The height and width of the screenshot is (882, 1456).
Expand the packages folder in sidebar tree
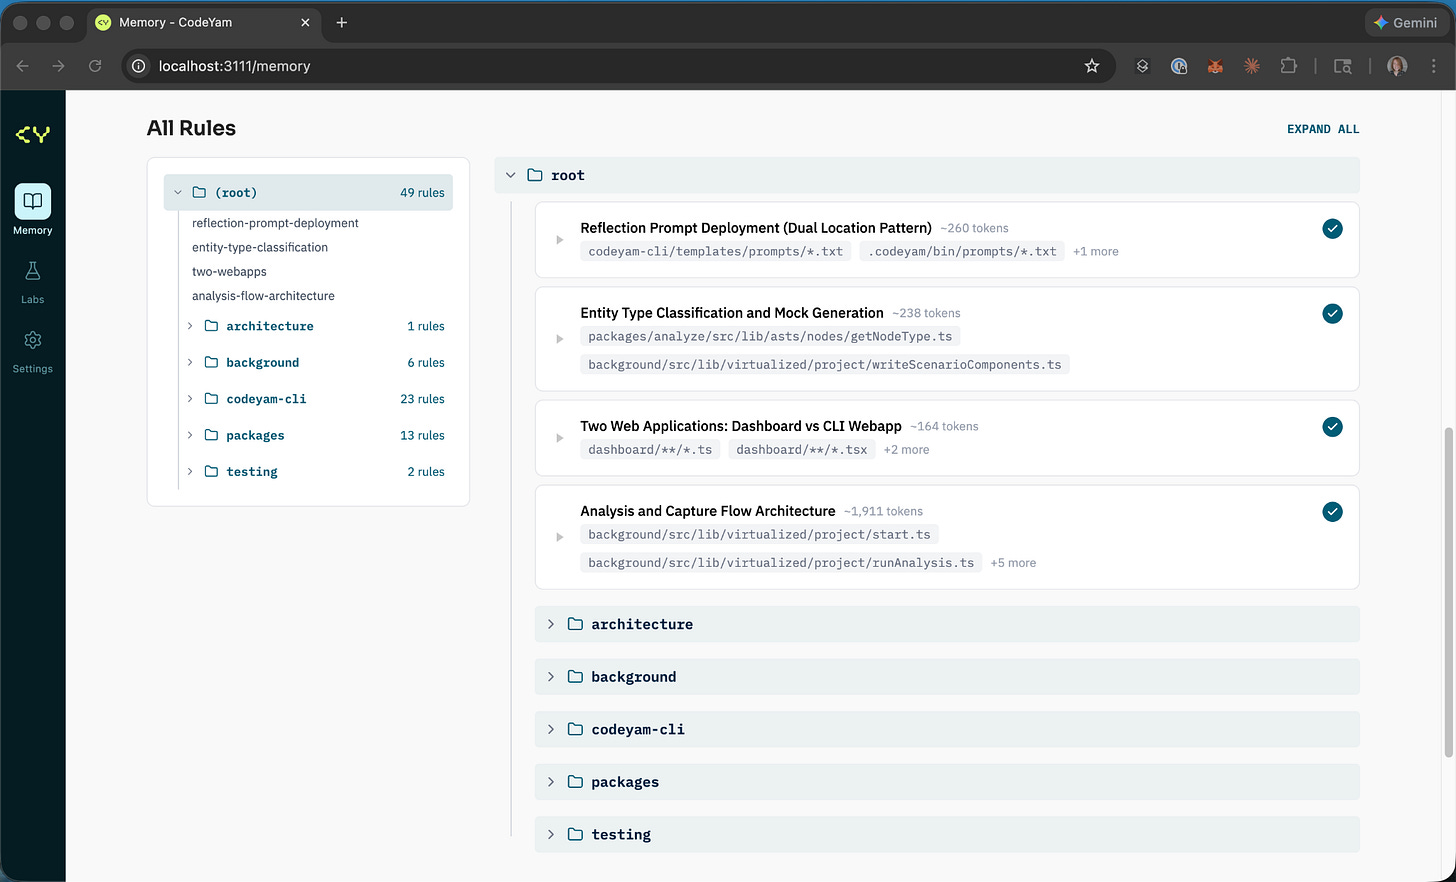pyautogui.click(x=190, y=435)
